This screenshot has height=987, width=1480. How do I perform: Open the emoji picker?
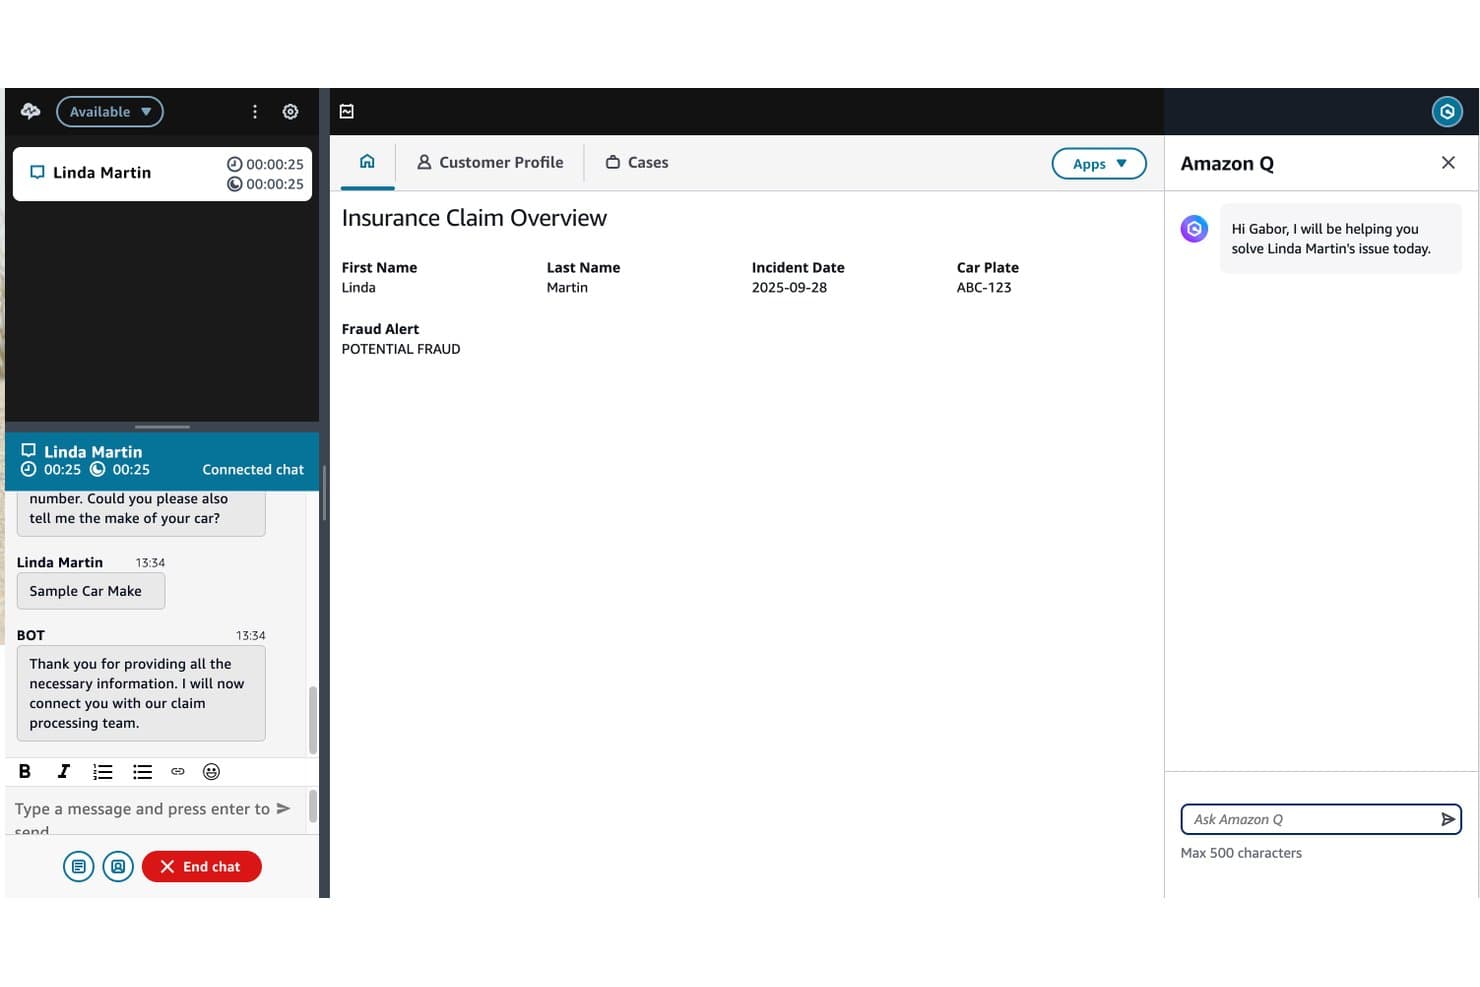pyautogui.click(x=211, y=771)
